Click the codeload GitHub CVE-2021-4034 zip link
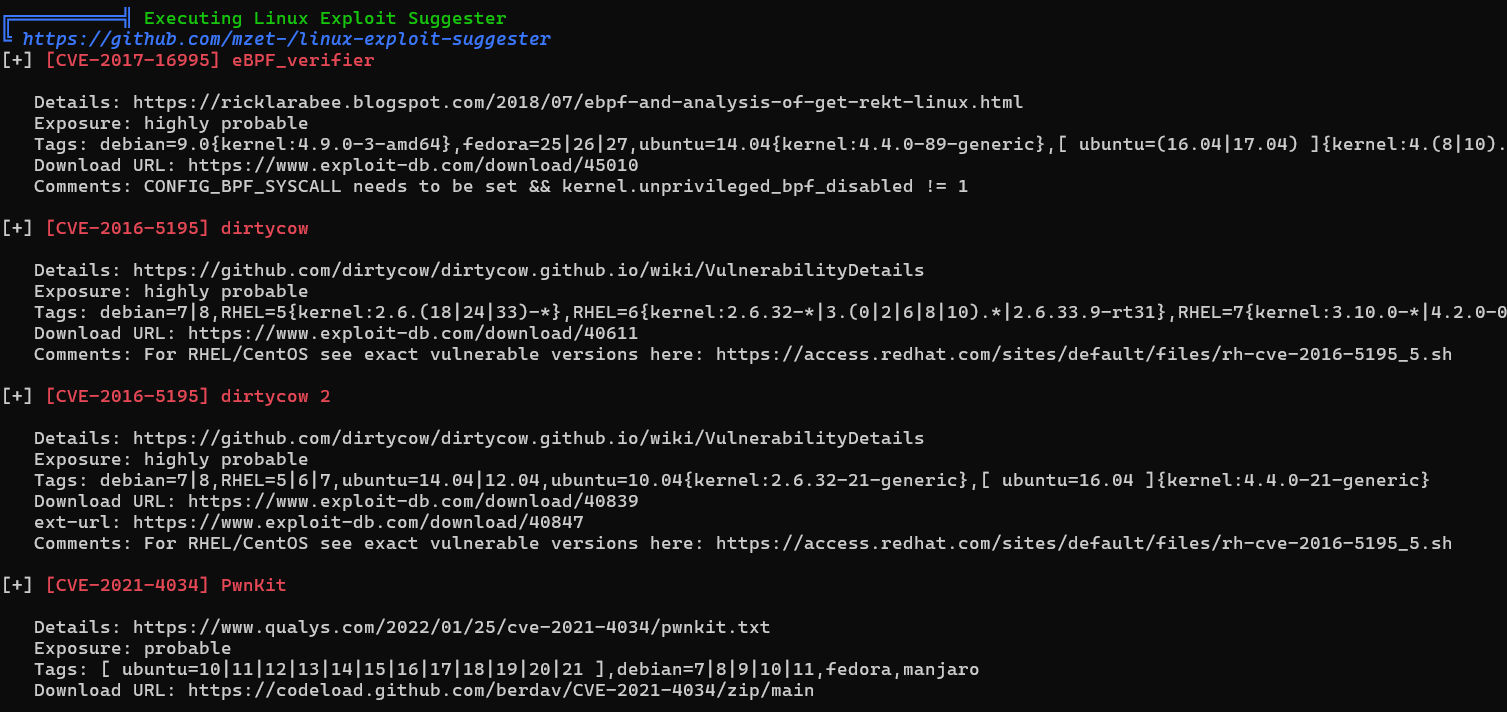 tap(501, 690)
